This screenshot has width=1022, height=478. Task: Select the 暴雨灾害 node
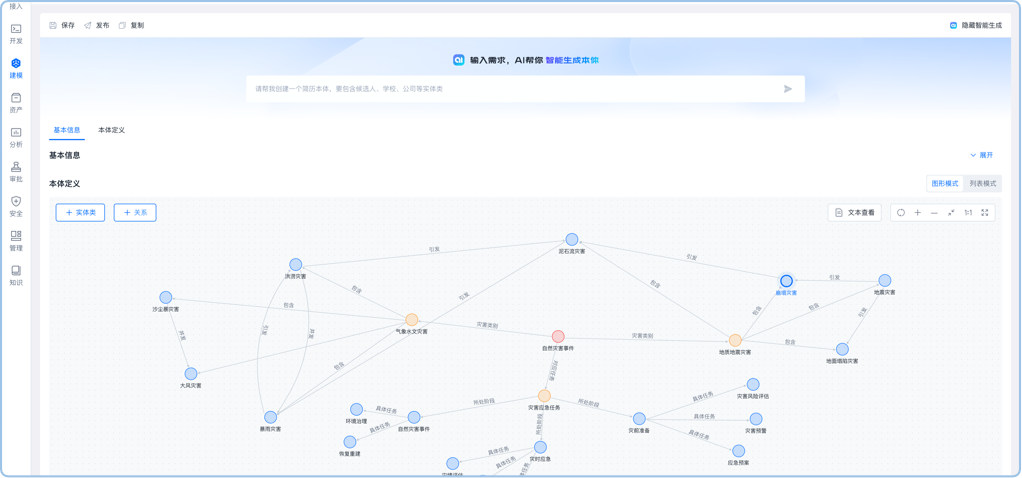tap(270, 417)
